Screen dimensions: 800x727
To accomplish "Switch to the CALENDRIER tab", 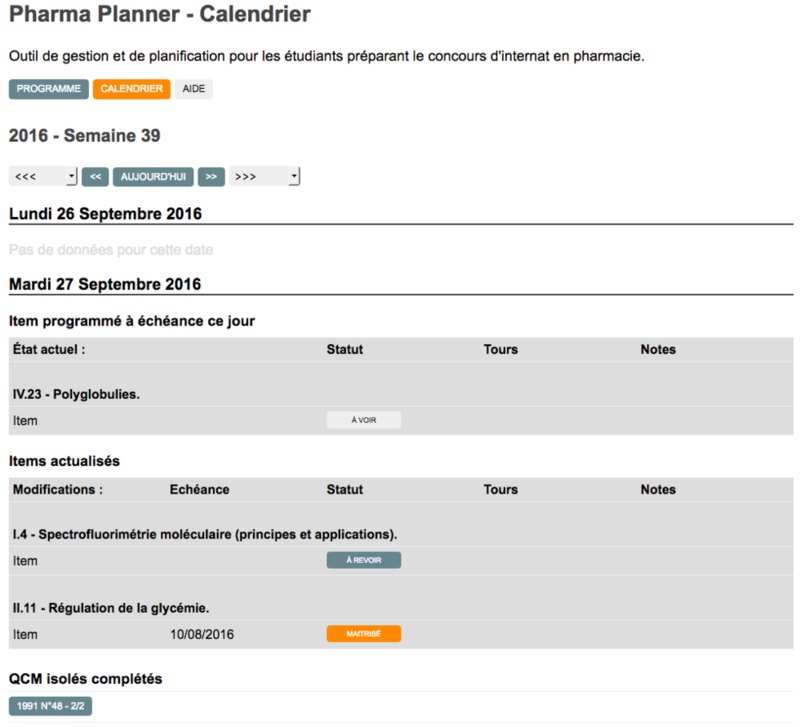I will (x=131, y=89).
